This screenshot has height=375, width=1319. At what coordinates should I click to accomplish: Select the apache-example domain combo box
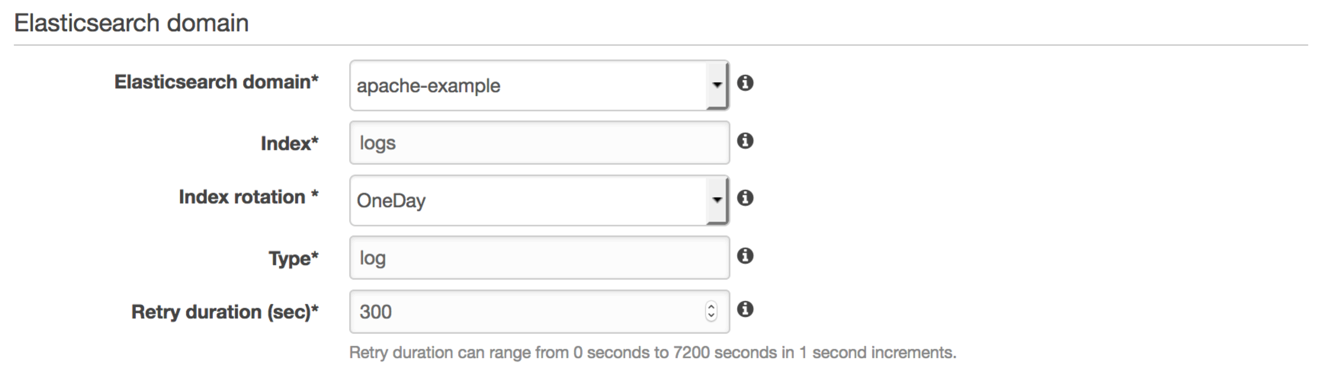tap(540, 86)
